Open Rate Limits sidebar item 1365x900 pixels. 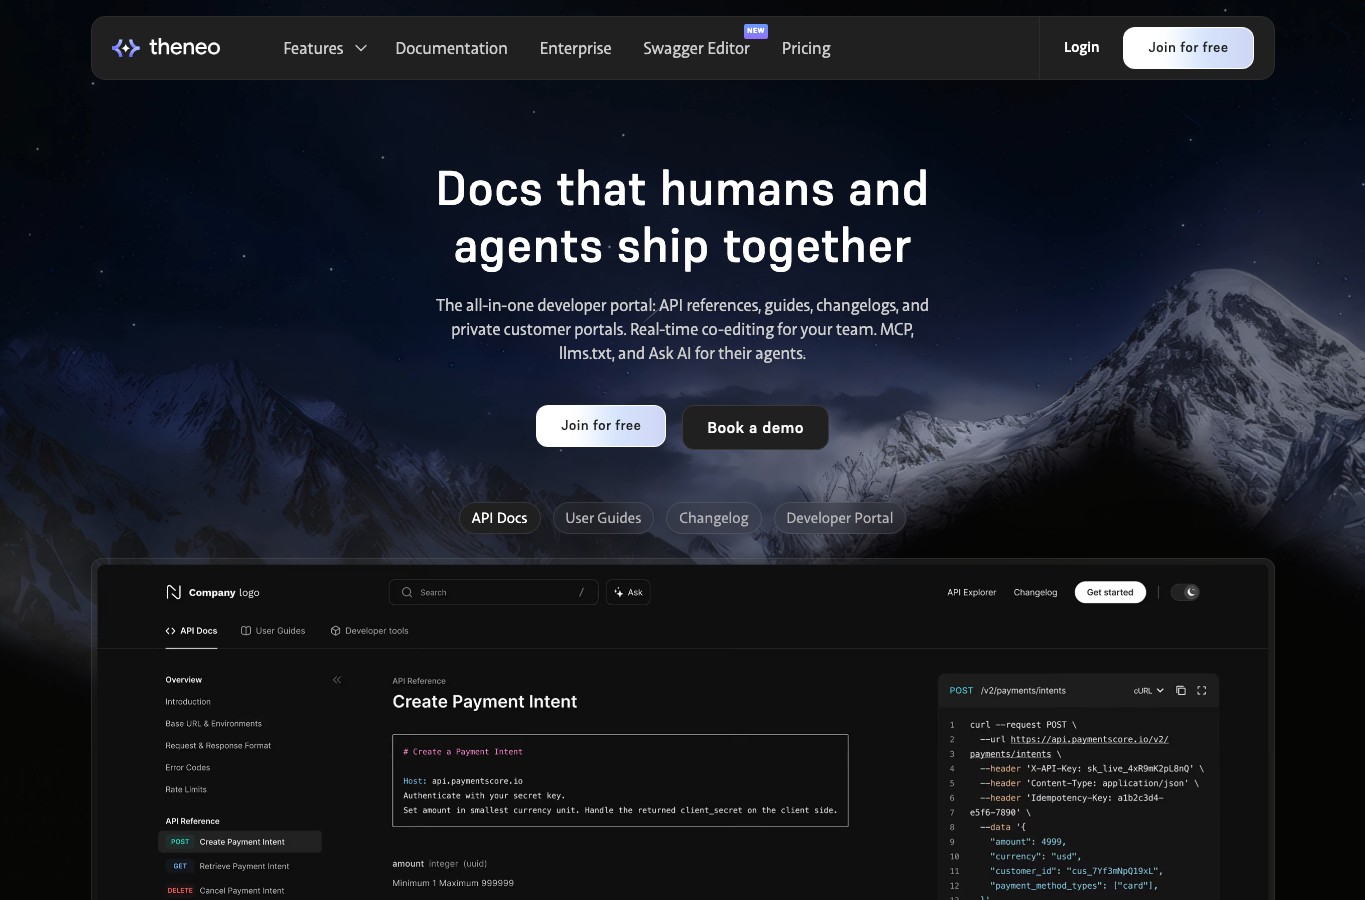186,790
